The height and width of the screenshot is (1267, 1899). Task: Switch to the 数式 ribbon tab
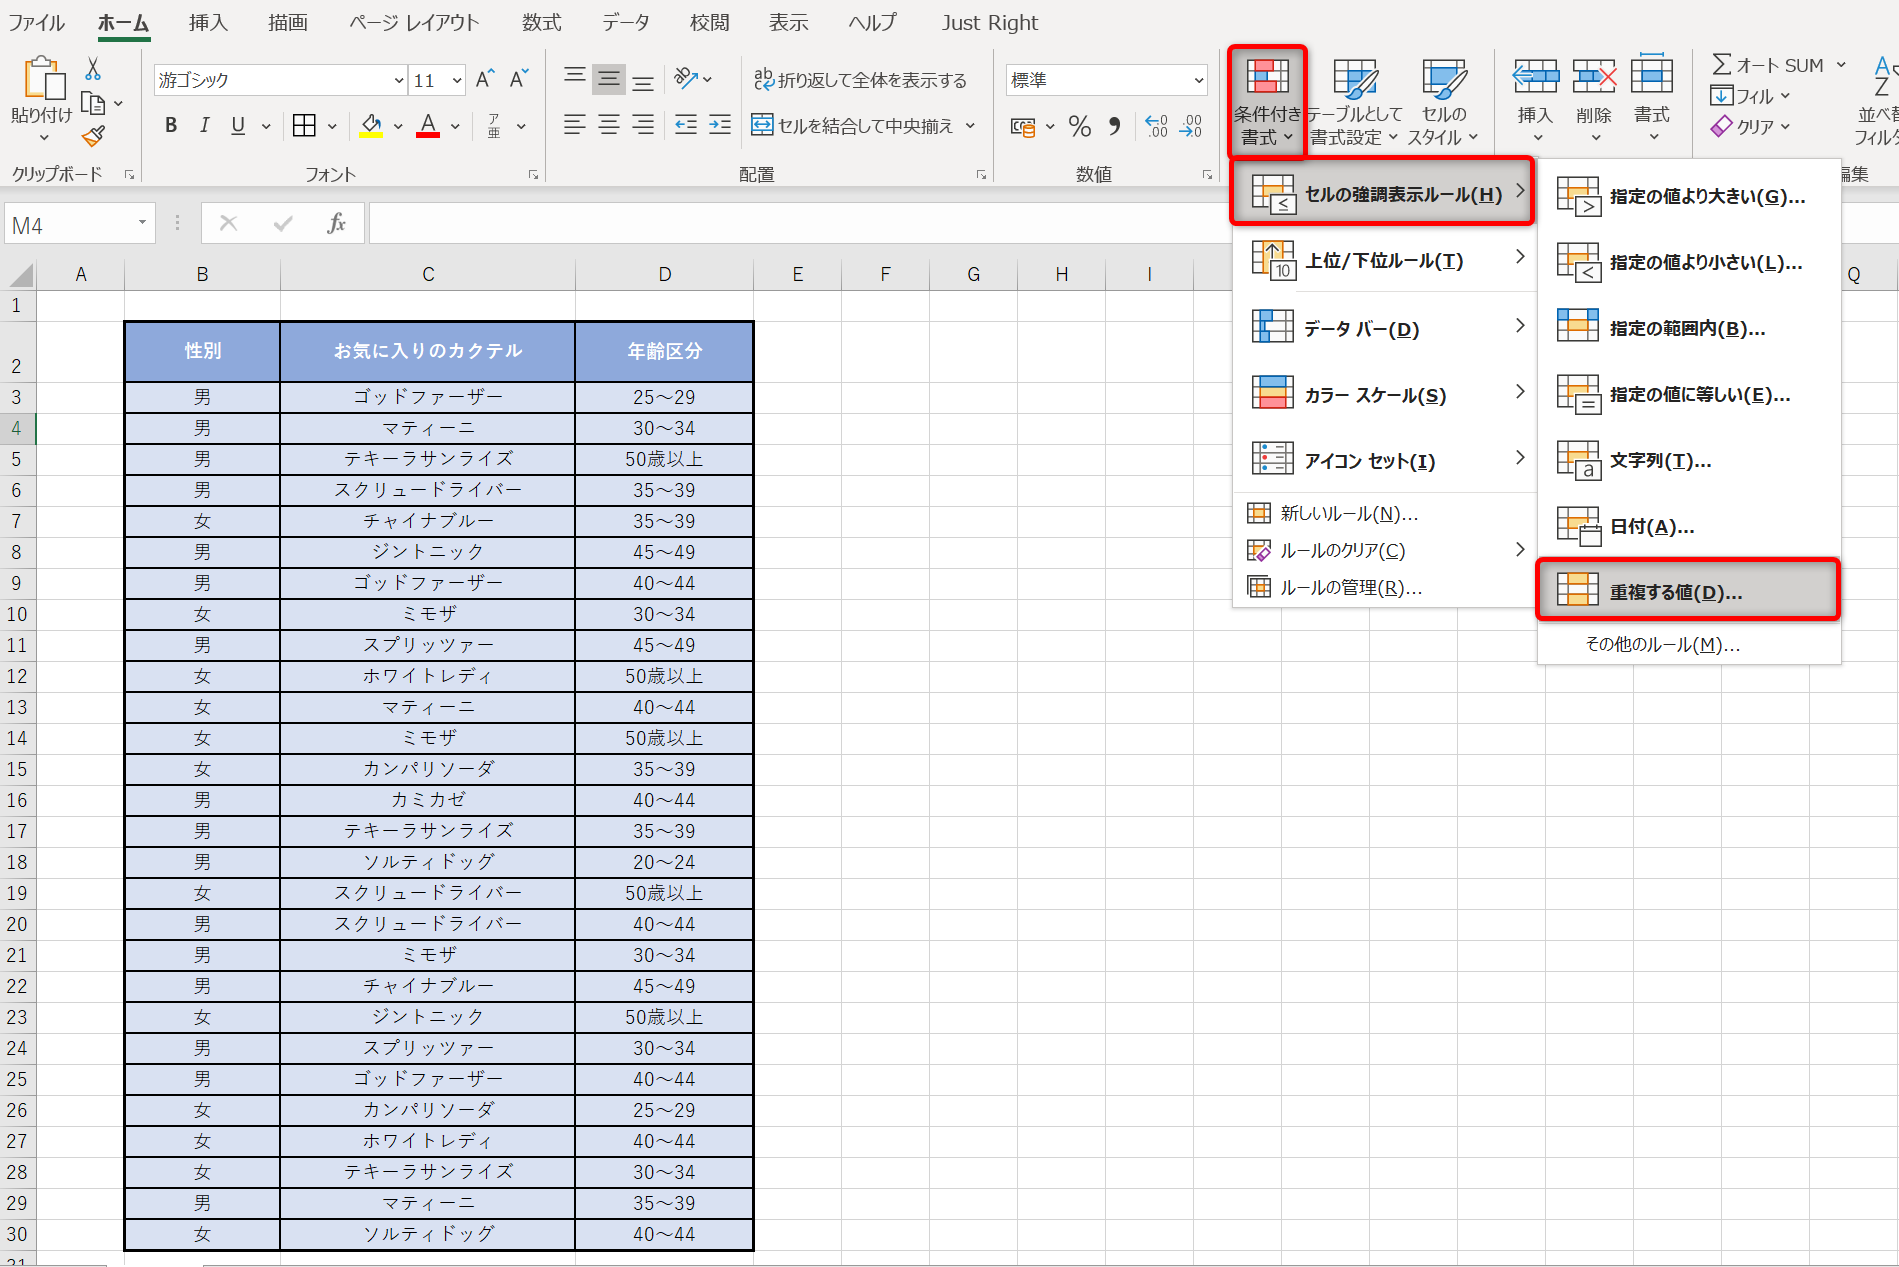541,22
